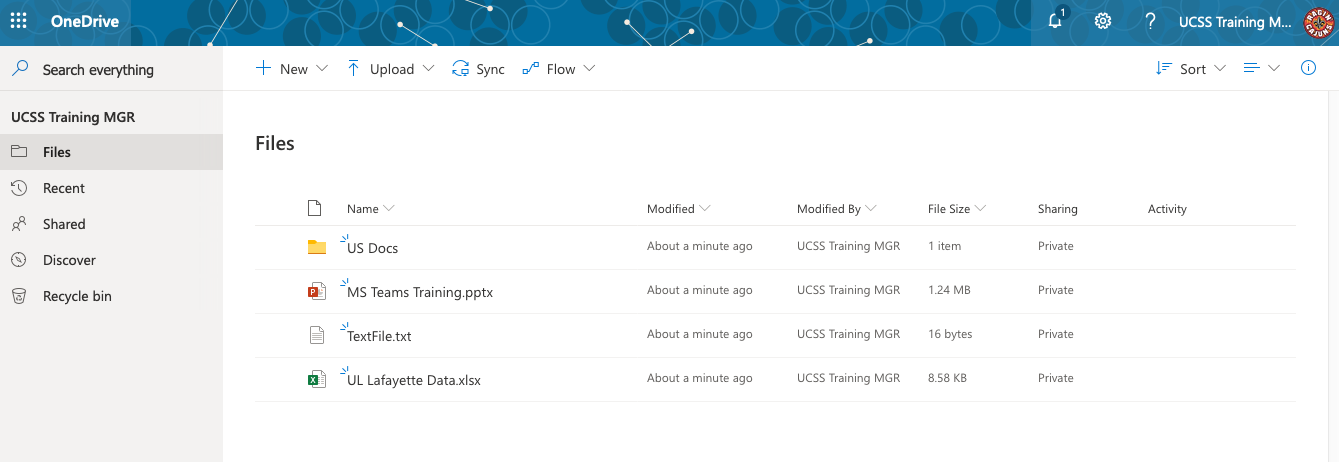Image resolution: width=1339 pixels, height=462 pixels.
Task: Open UL Lafayette Data.xlsx
Action: (414, 380)
